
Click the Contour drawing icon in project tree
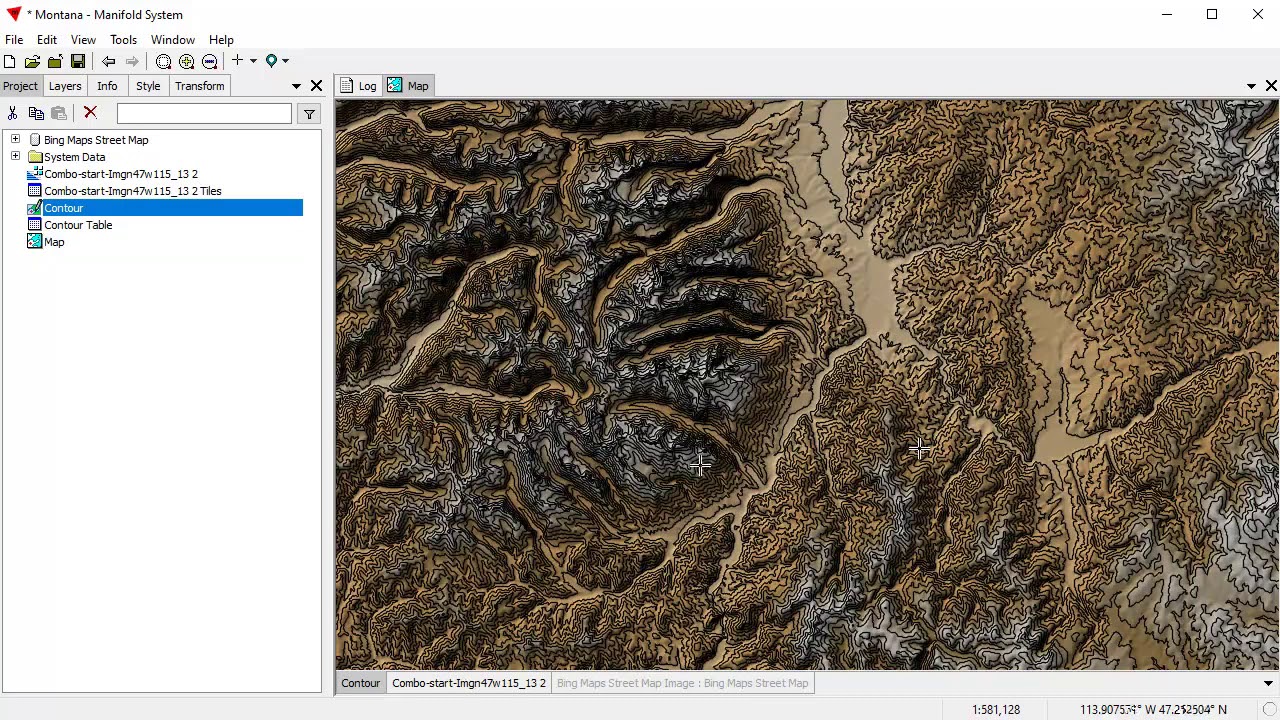point(35,208)
